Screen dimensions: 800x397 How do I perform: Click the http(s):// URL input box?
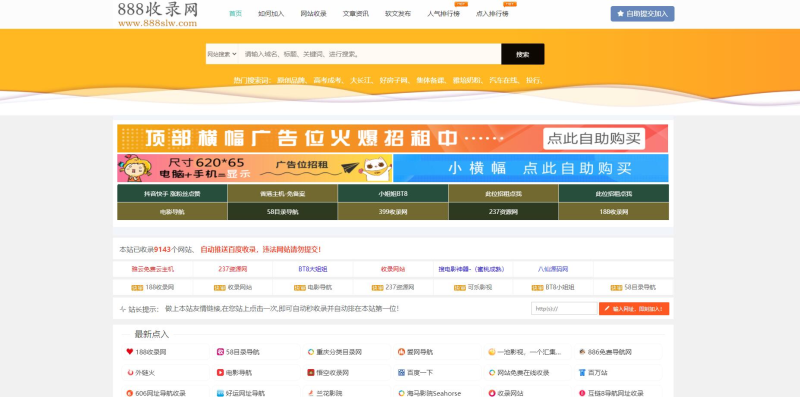(564, 309)
